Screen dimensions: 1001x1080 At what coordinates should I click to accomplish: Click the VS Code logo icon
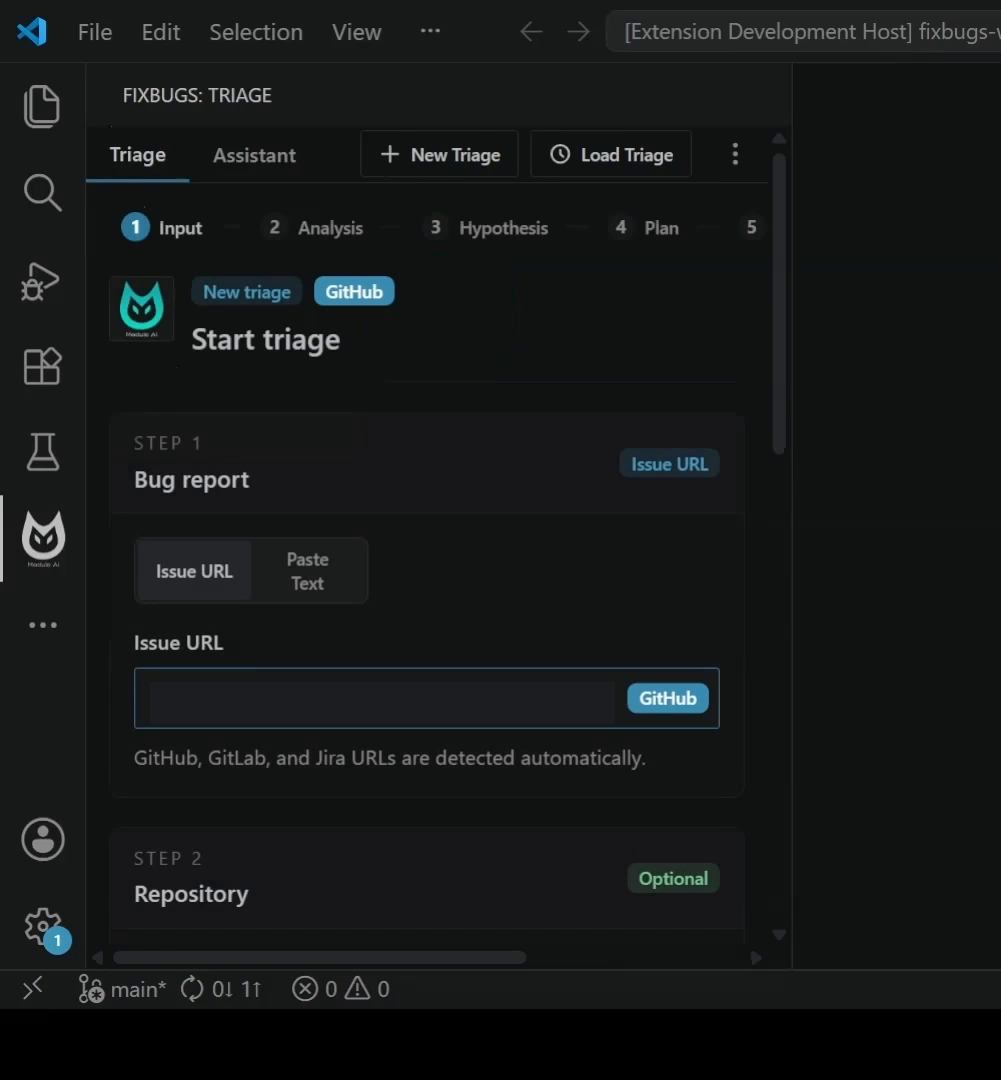(32, 32)
